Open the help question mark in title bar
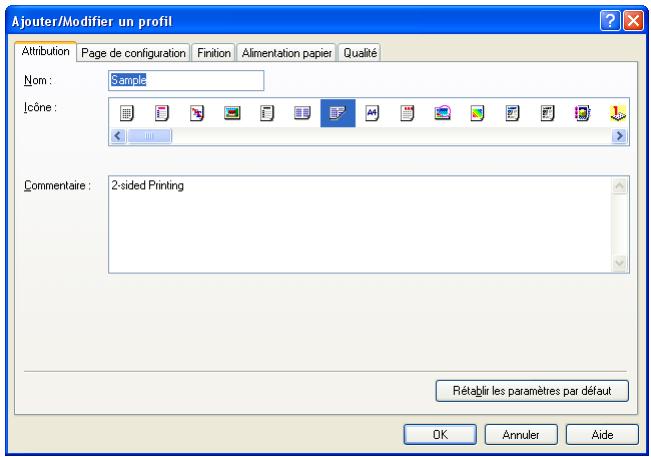Screen dimensions: 651x457 point(610,21)
